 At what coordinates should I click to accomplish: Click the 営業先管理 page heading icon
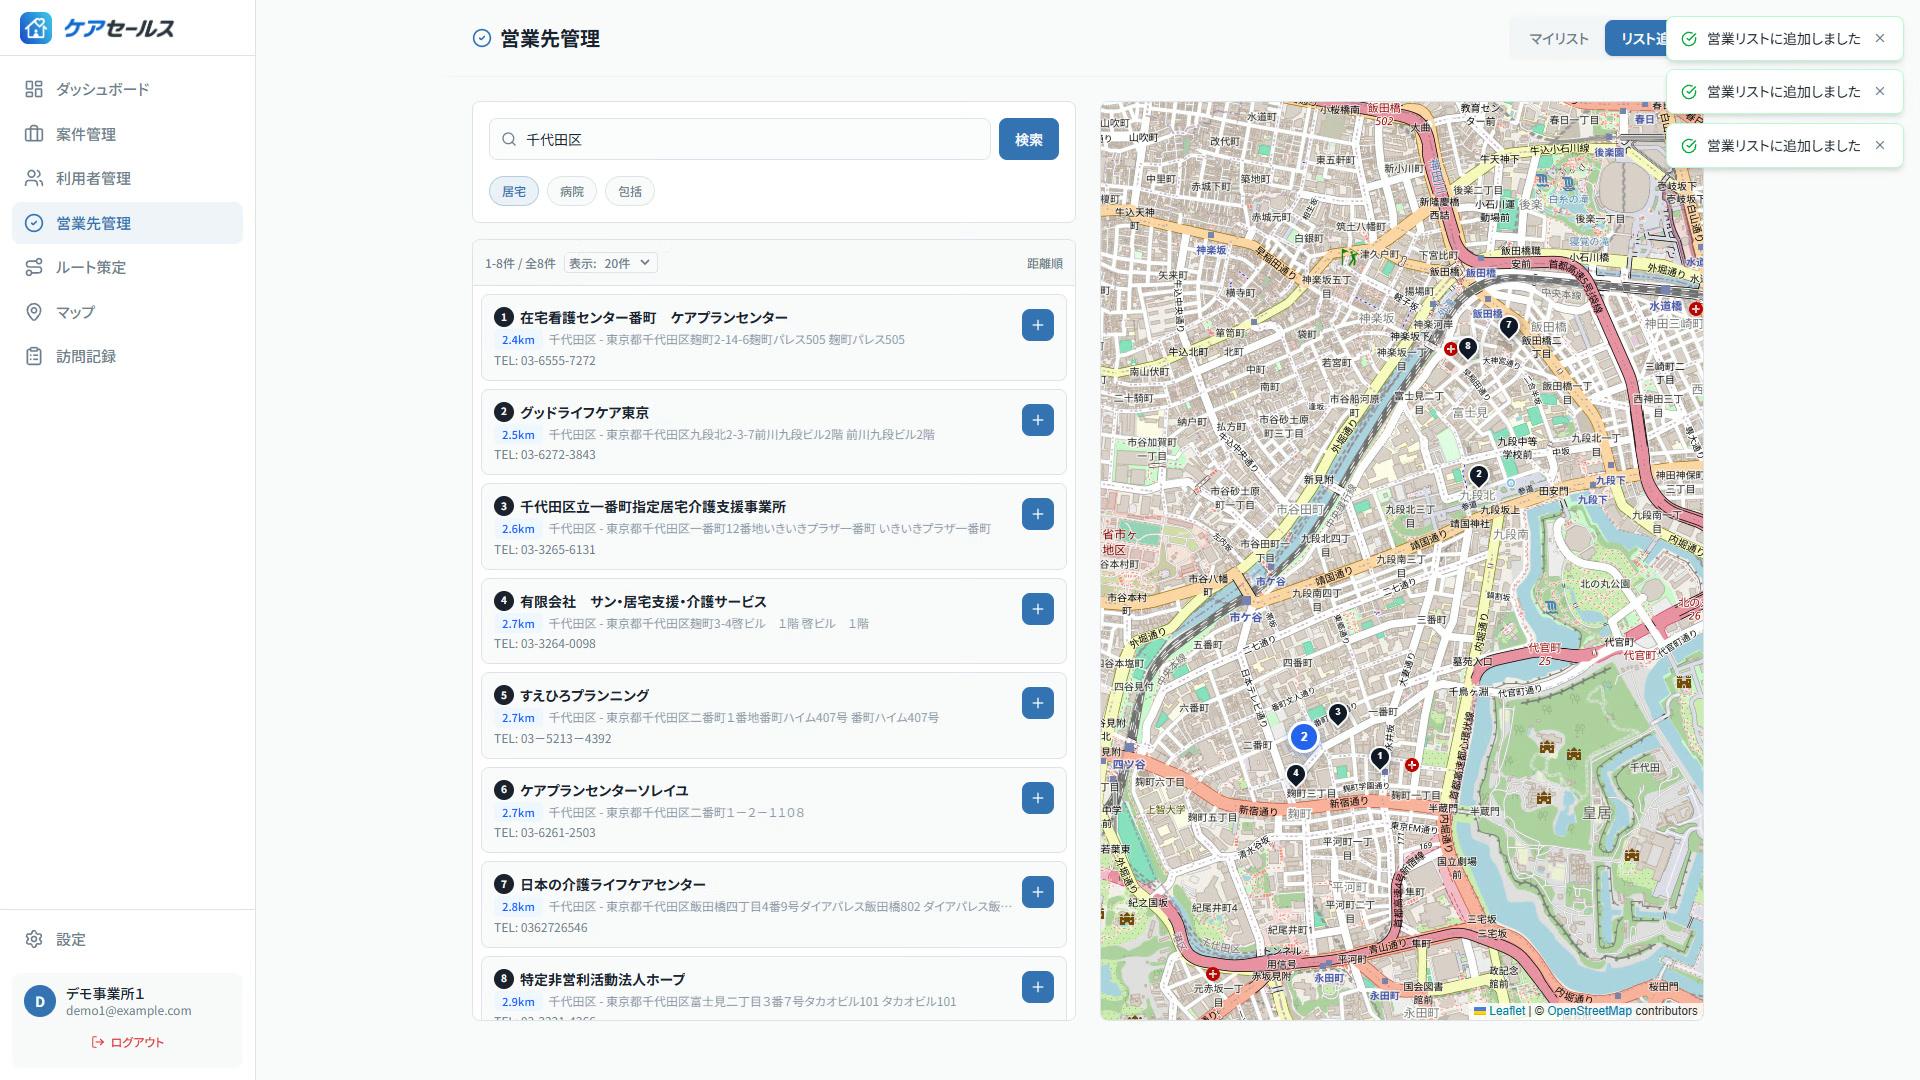(482, 38)
